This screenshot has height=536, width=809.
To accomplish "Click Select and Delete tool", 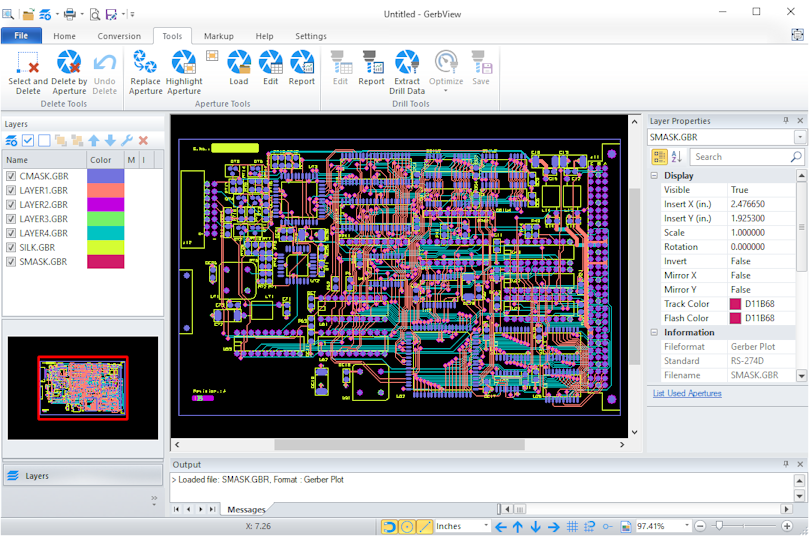I will coord(28,73).
